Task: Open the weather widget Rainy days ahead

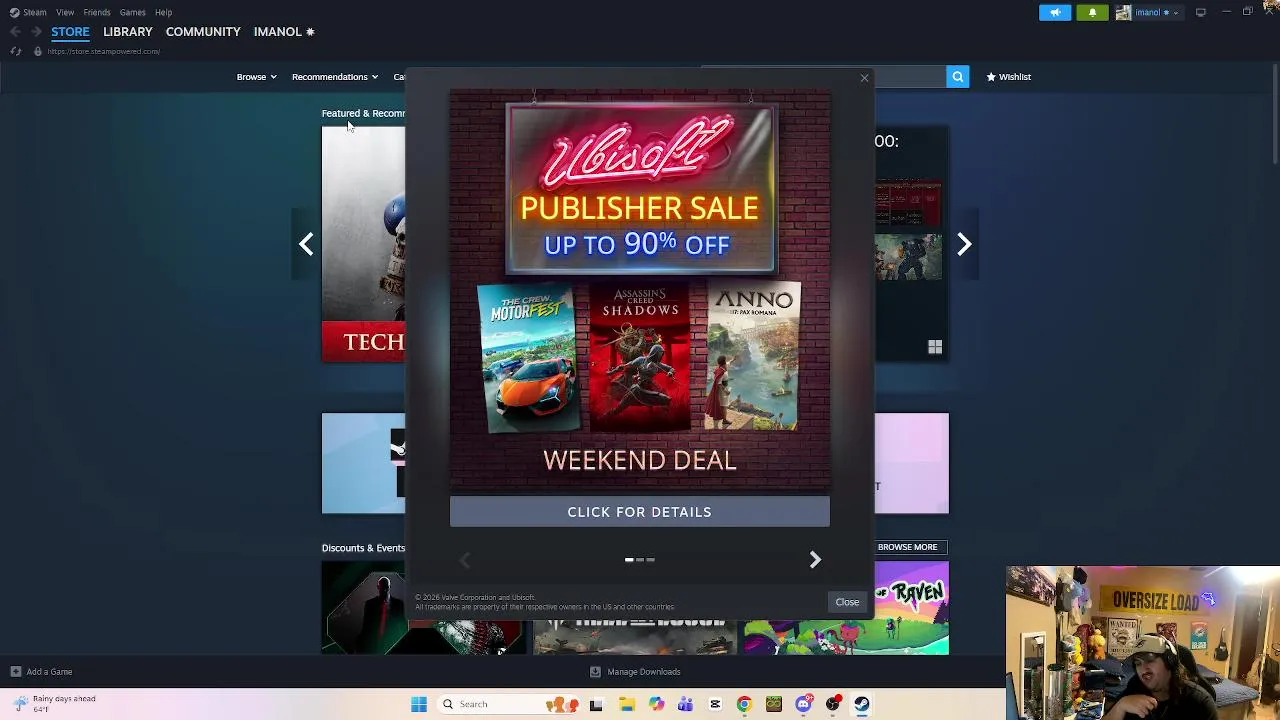Action: tap(52, 704)
